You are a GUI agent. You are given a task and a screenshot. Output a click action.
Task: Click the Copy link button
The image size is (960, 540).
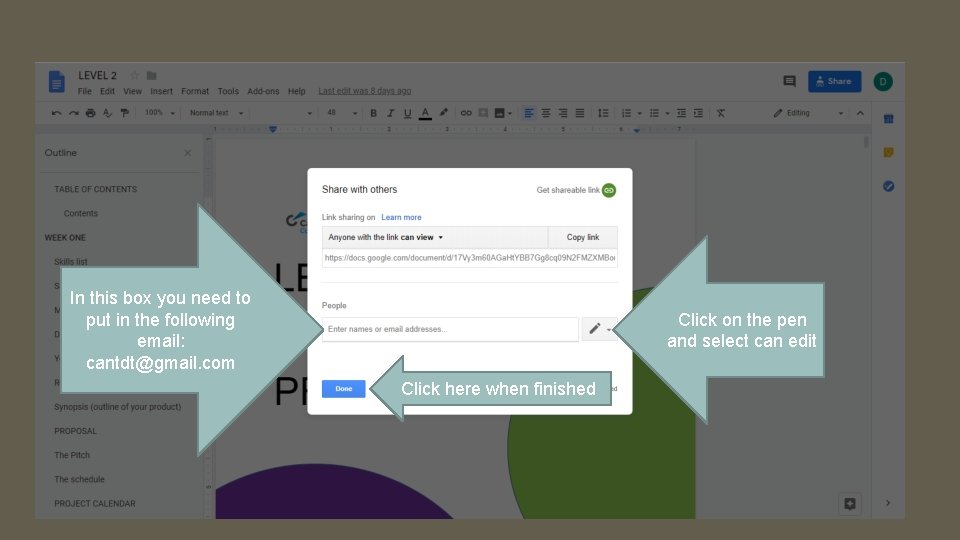tap(583, 237)
